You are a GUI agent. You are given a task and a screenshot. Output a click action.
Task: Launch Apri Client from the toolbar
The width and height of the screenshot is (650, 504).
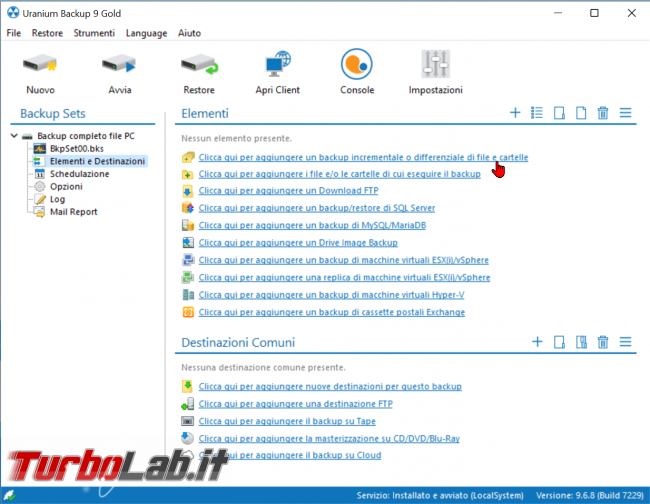click(277, 65)
